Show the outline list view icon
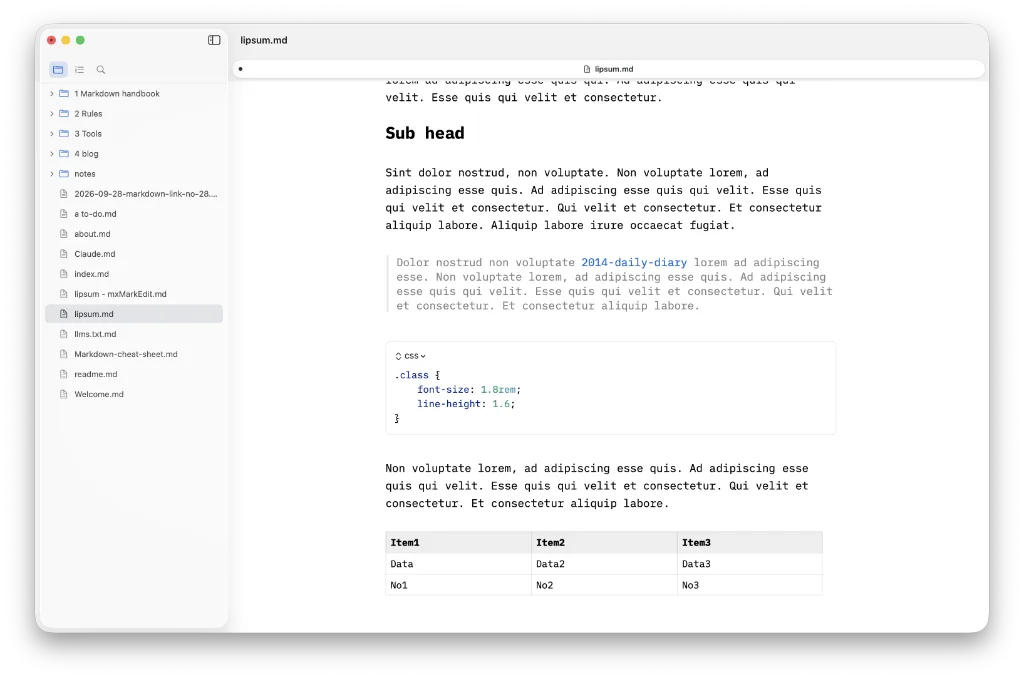1024x679 pixels. click(80, 69)
